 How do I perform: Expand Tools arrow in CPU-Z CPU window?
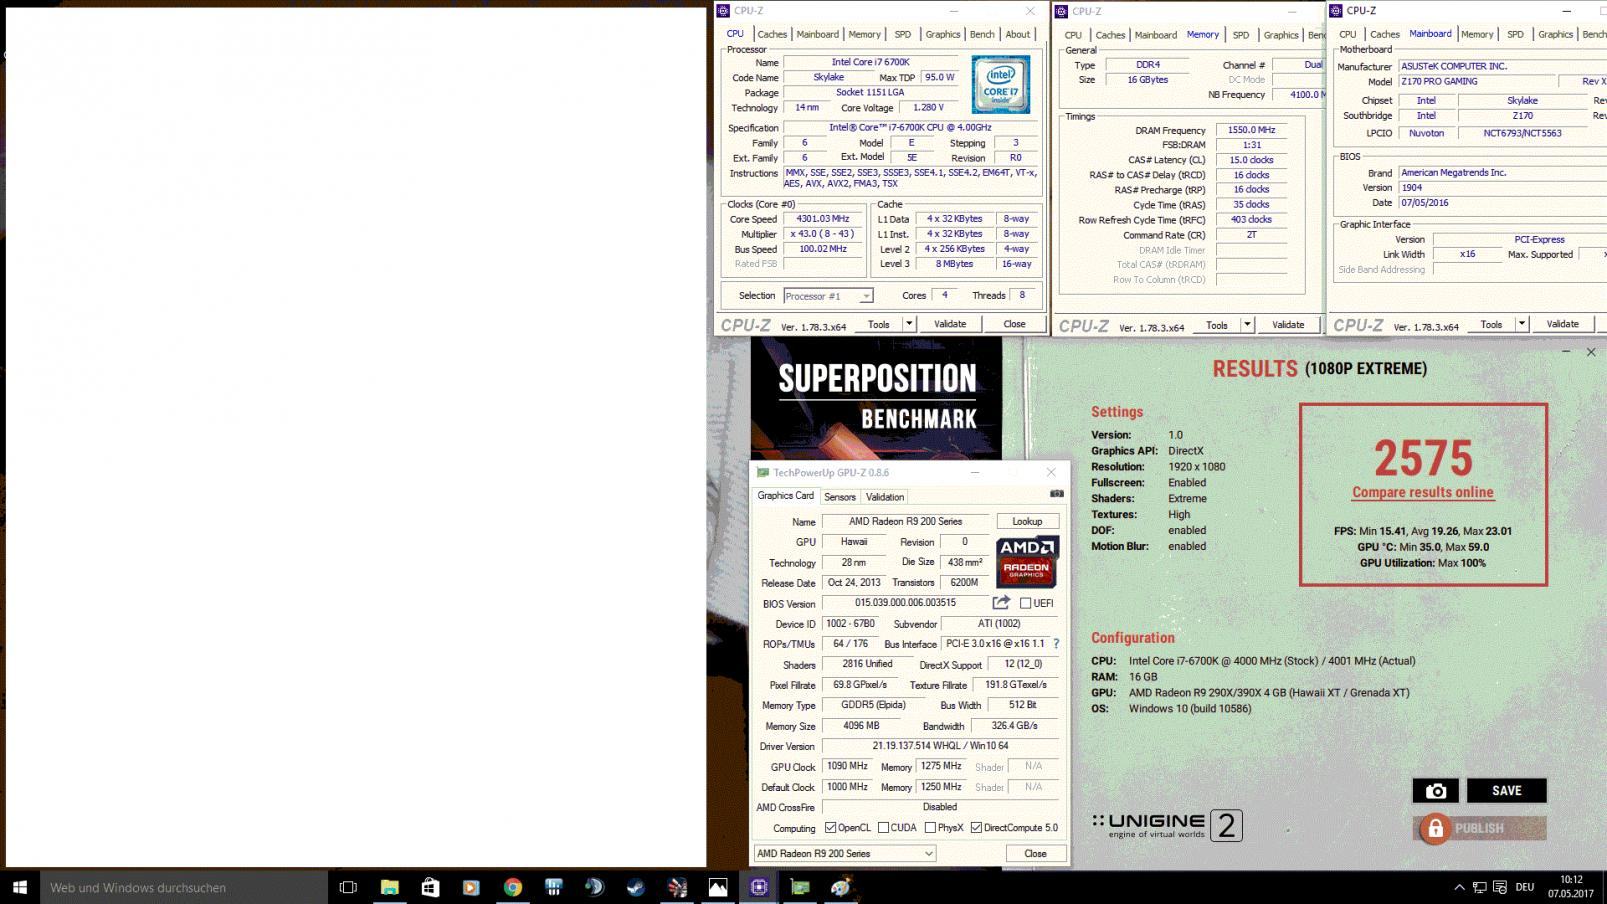909,324
